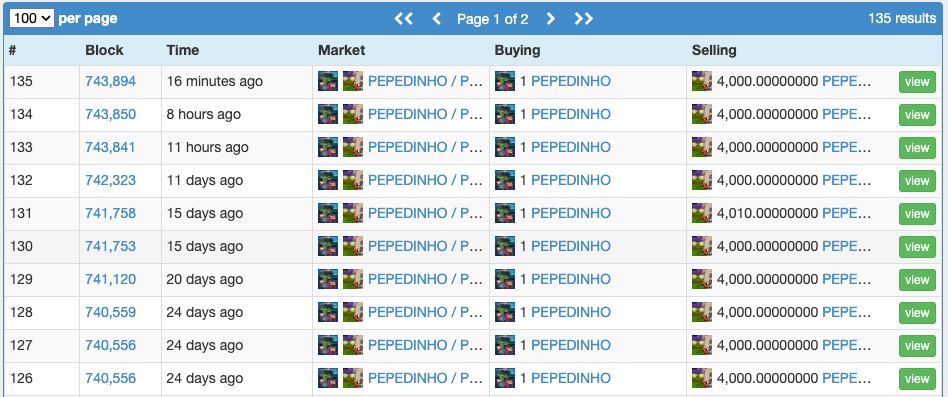The image size is (948, 397).
Task: Go to next page with right chevron
Action: (550, 19)
